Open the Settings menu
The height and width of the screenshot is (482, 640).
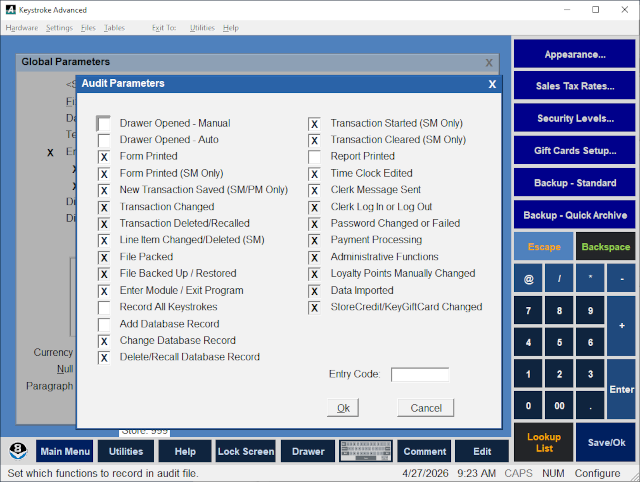(x=59, y=28)
